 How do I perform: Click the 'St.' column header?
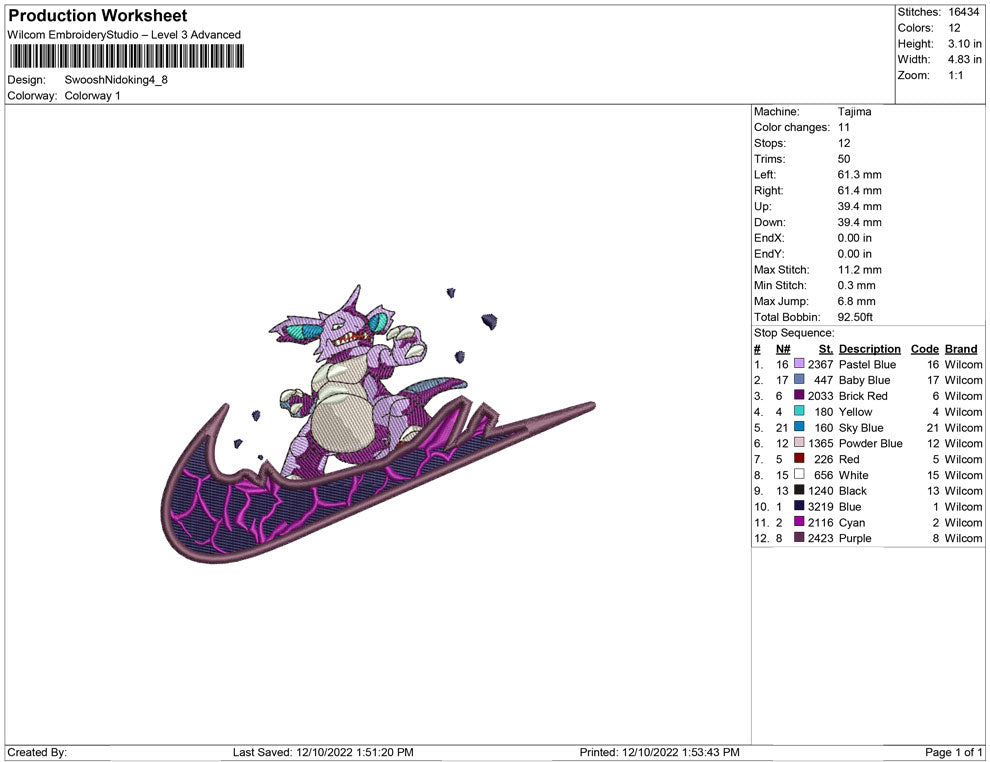coord(825,349)
